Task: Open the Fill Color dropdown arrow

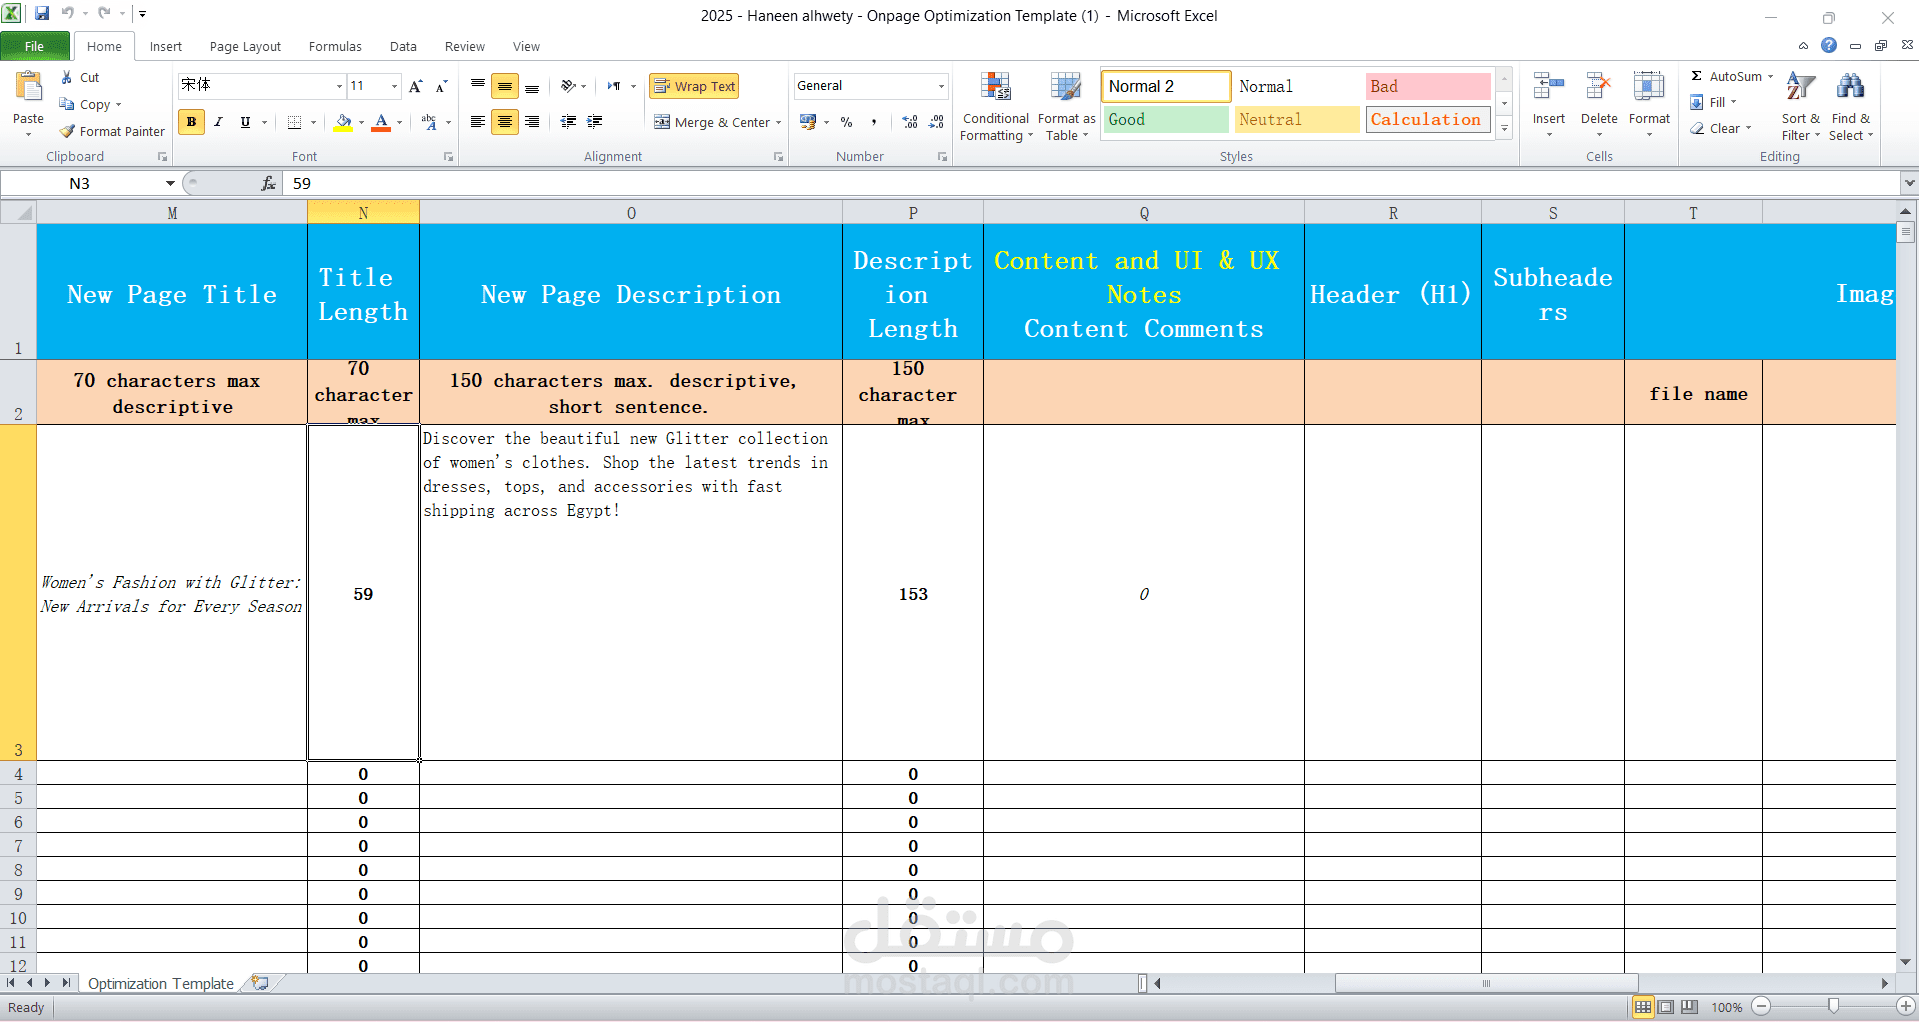Action: [x=359, y=122]
